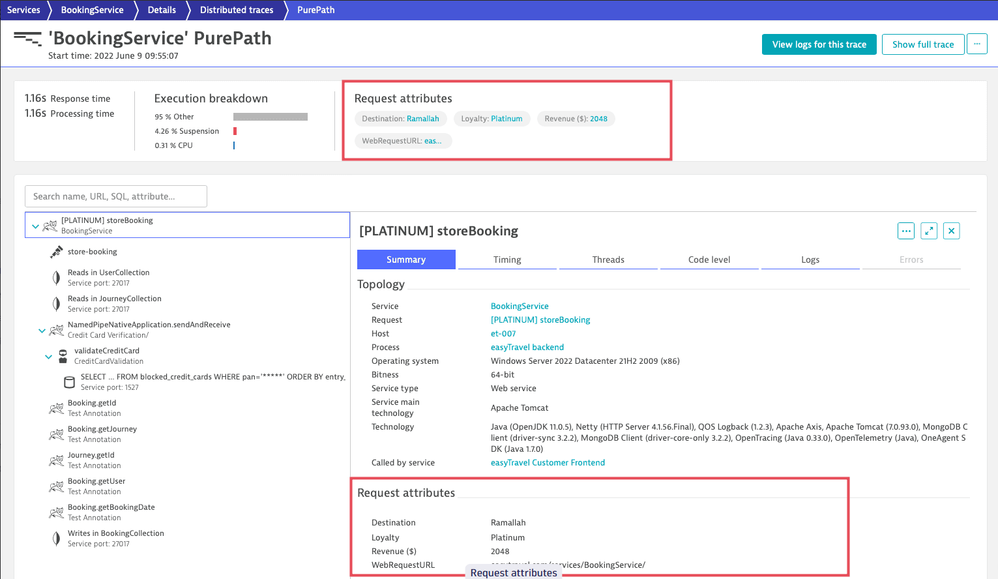Select the Booking.getJourney row
Image resolution: width=998 pixels, height=579 pixels.
click(x=188, y=435)
